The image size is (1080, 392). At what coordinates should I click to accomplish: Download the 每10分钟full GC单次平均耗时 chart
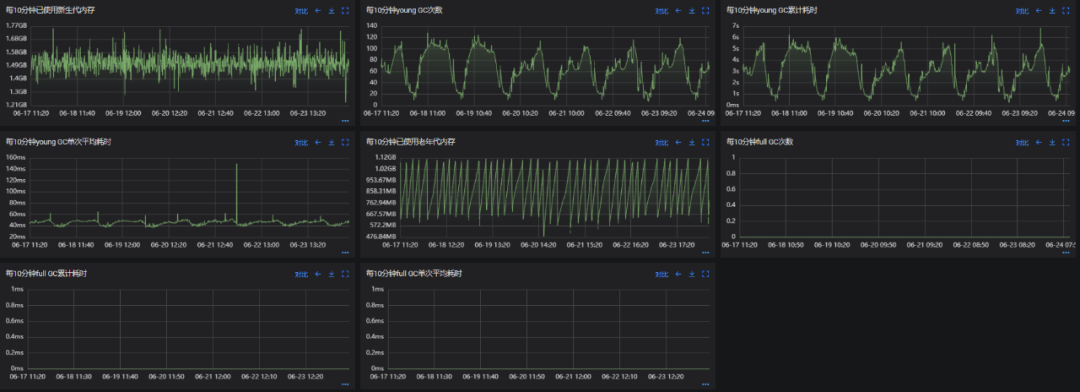pos(692,274)
